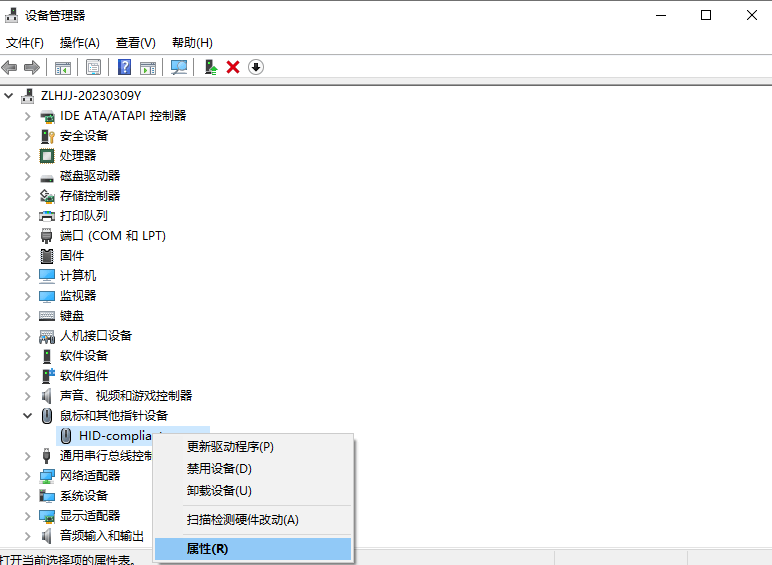
Task: Select the 打印队列 printer icon
Action: point(47,216)
